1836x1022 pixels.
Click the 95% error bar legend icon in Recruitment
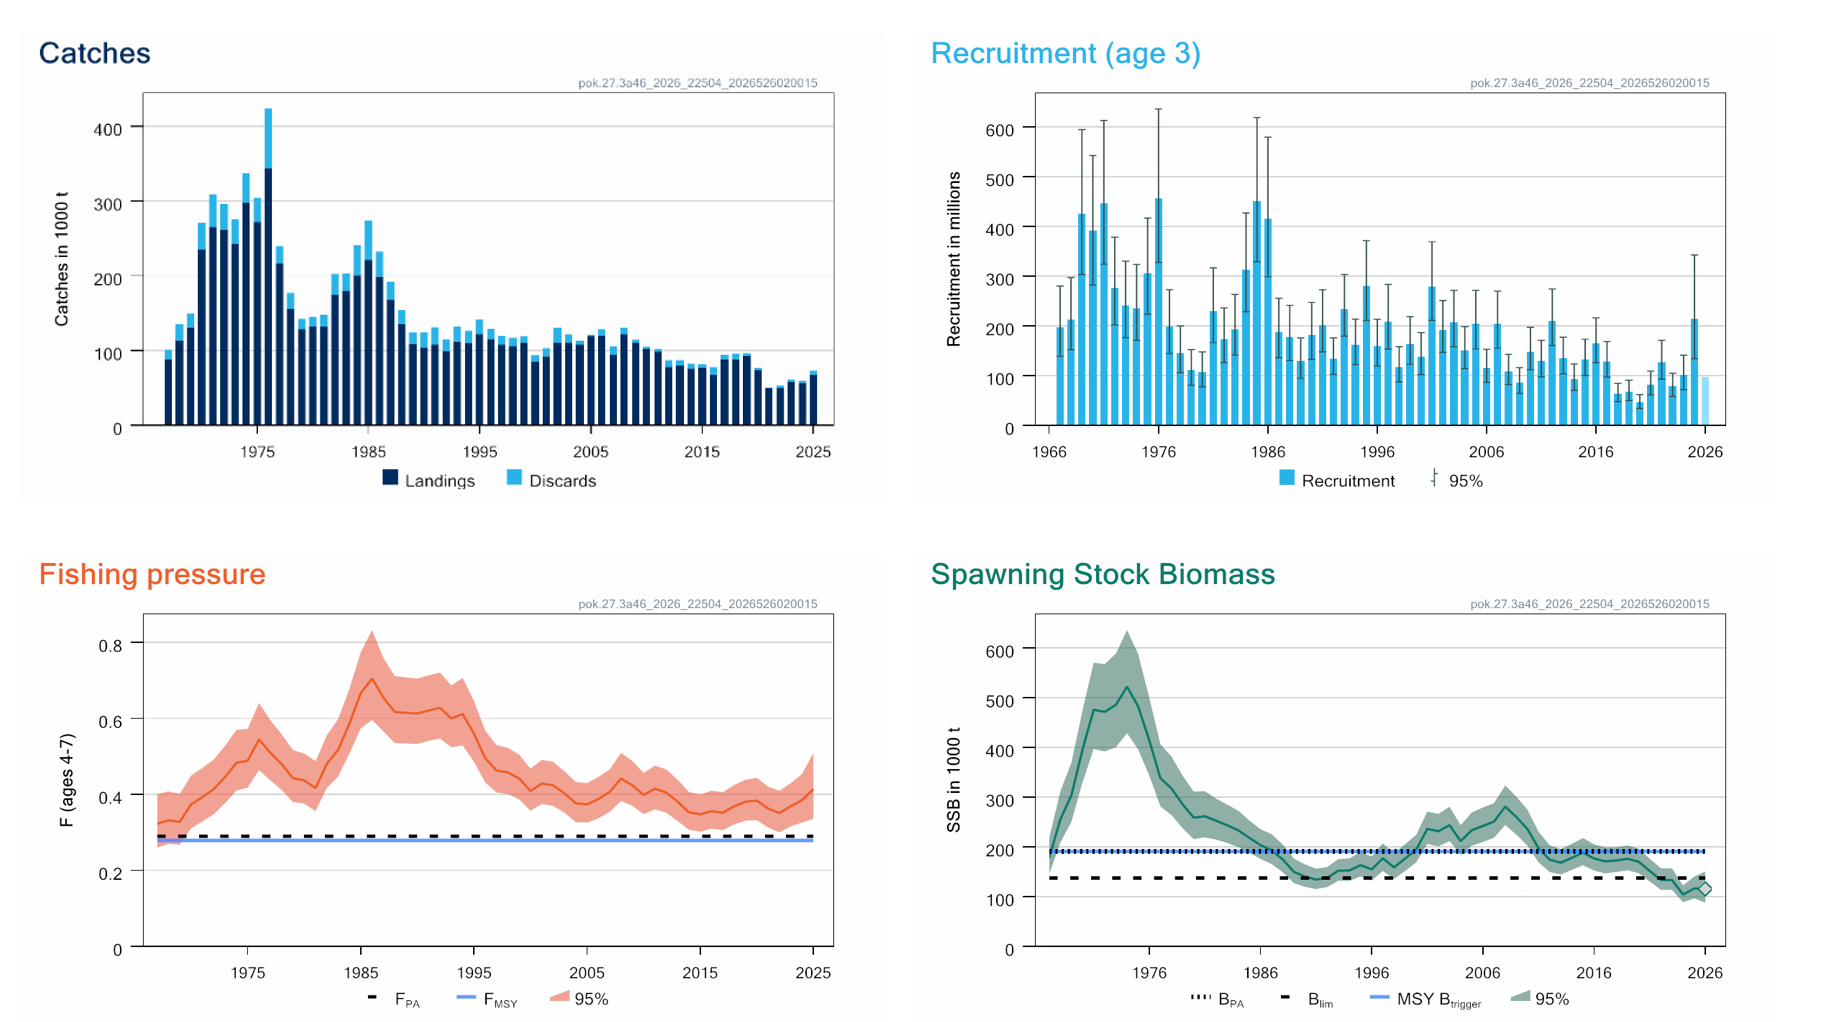point(1434,478)
